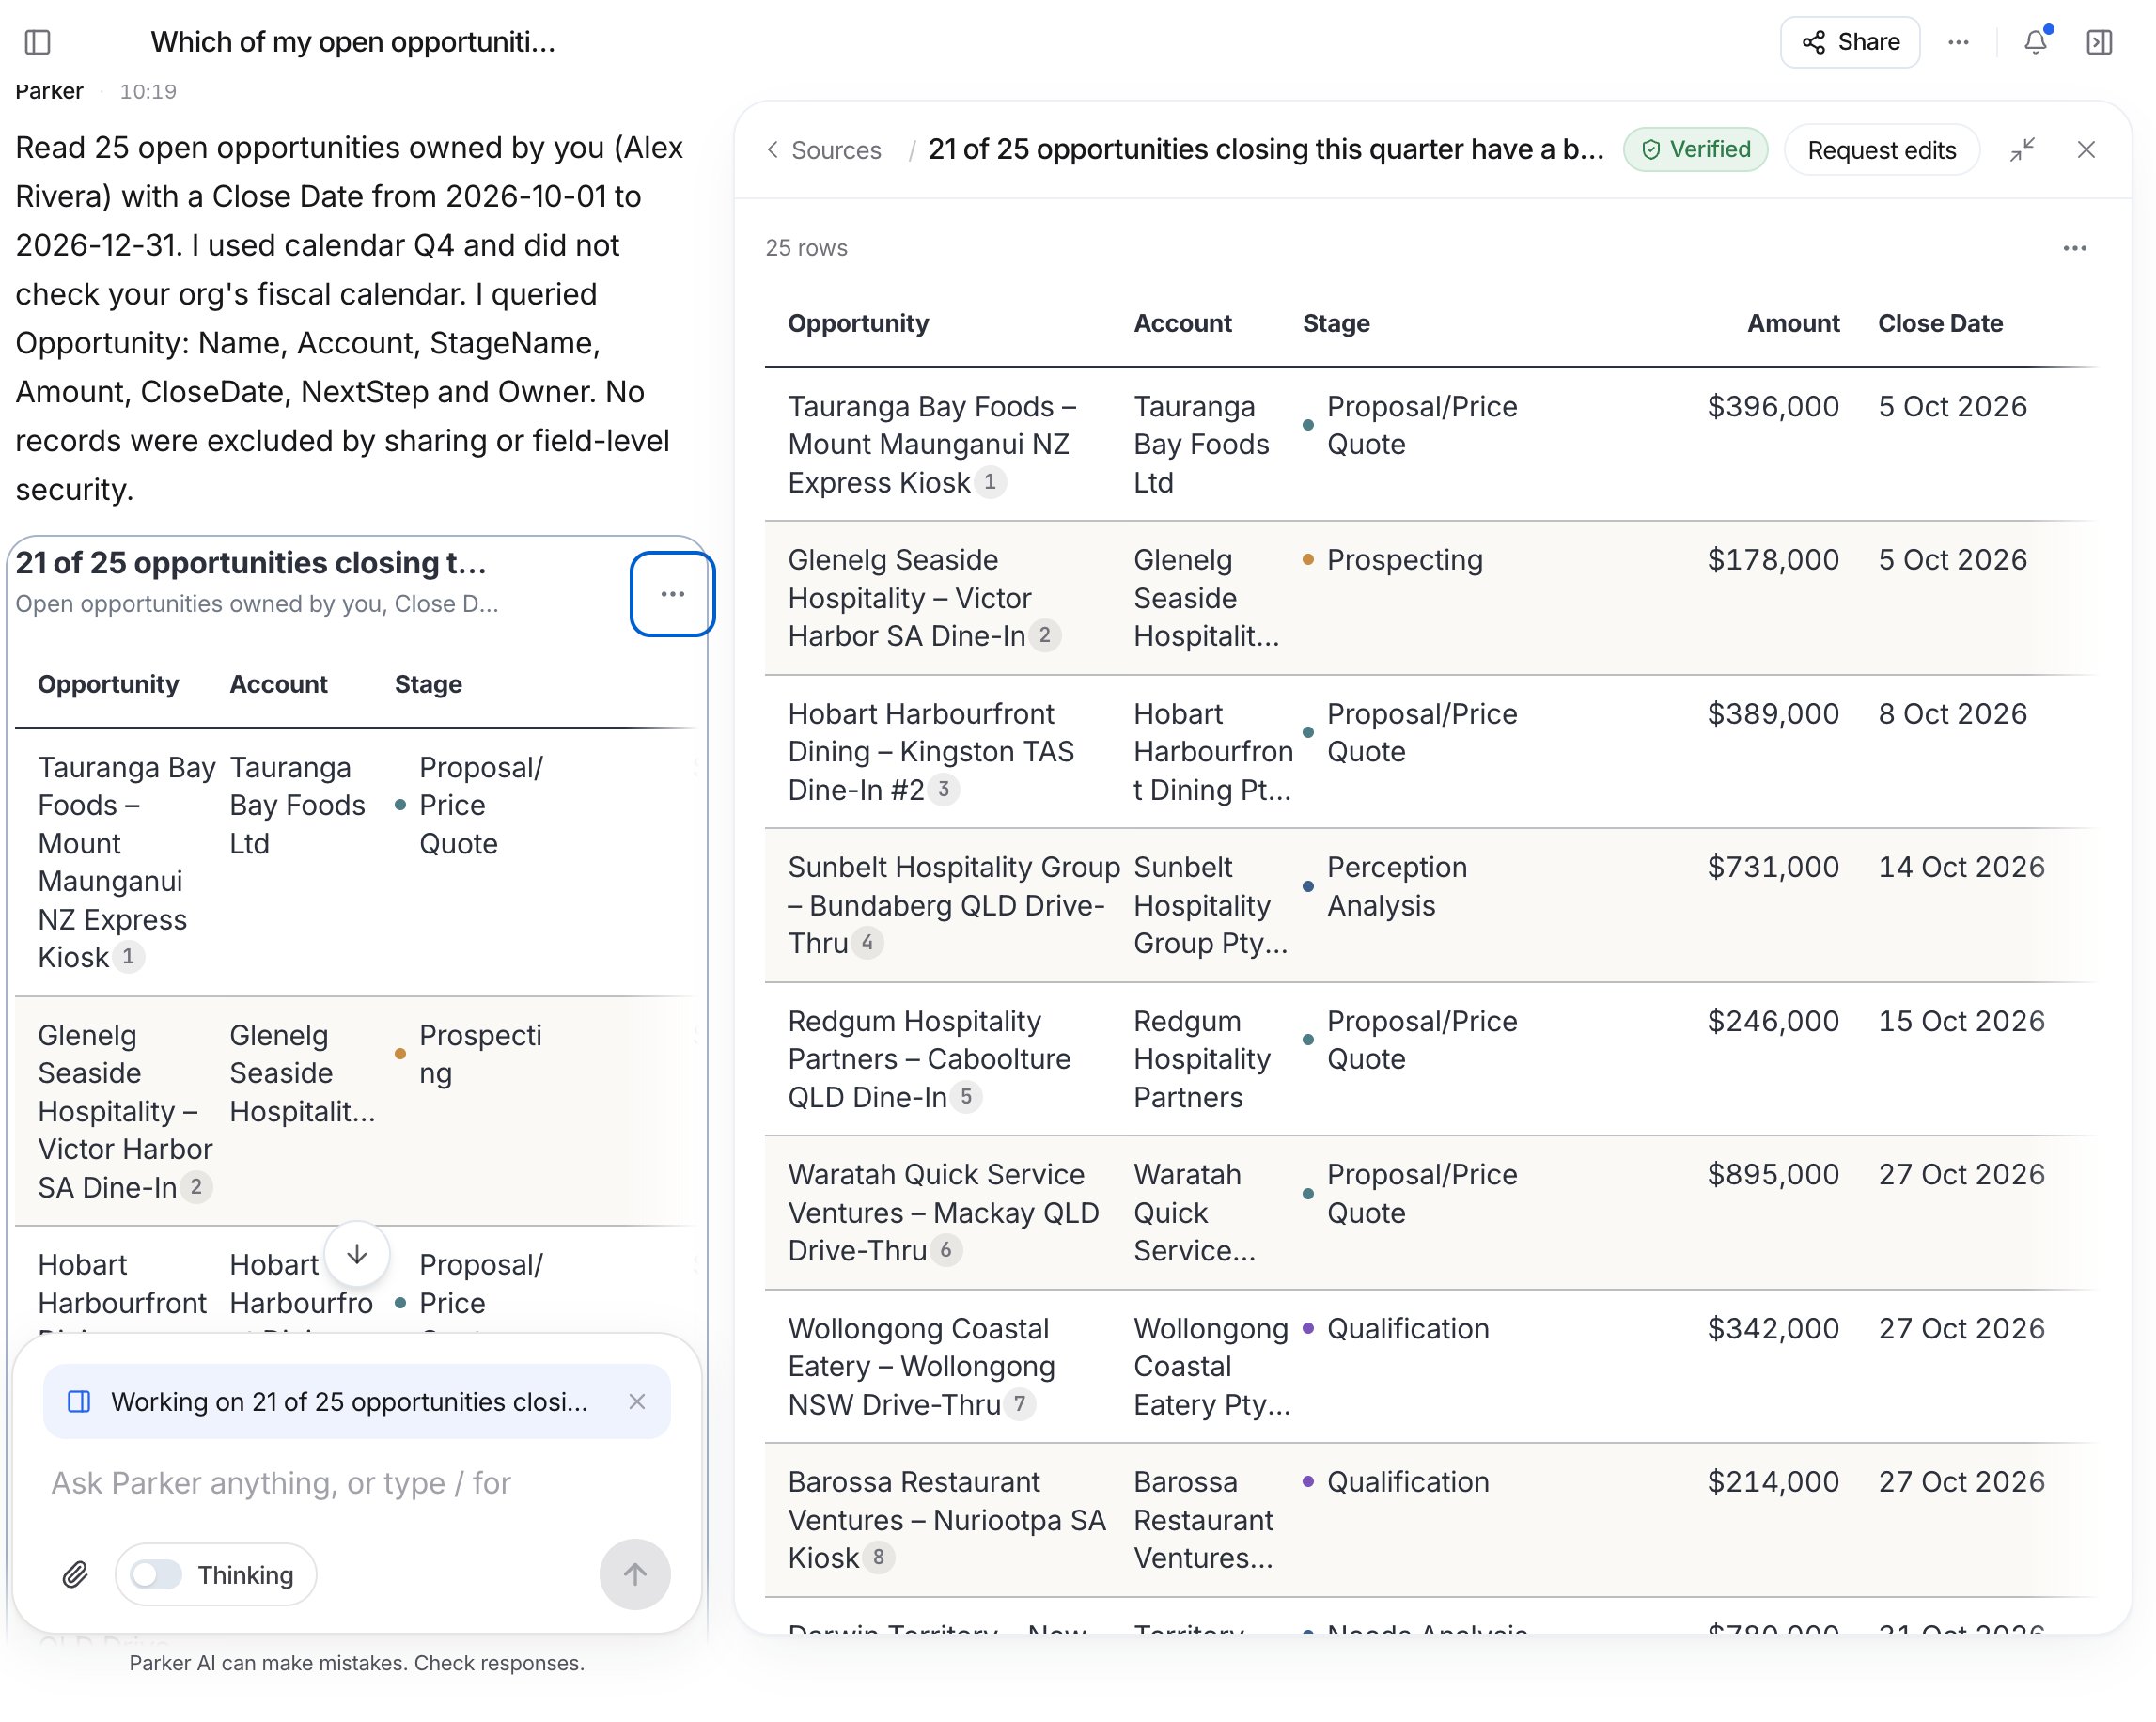Toggle the Thinking switch
Image resolution: width=2156 pixels, height=1722 pixels.
[x=156, y=1575]
